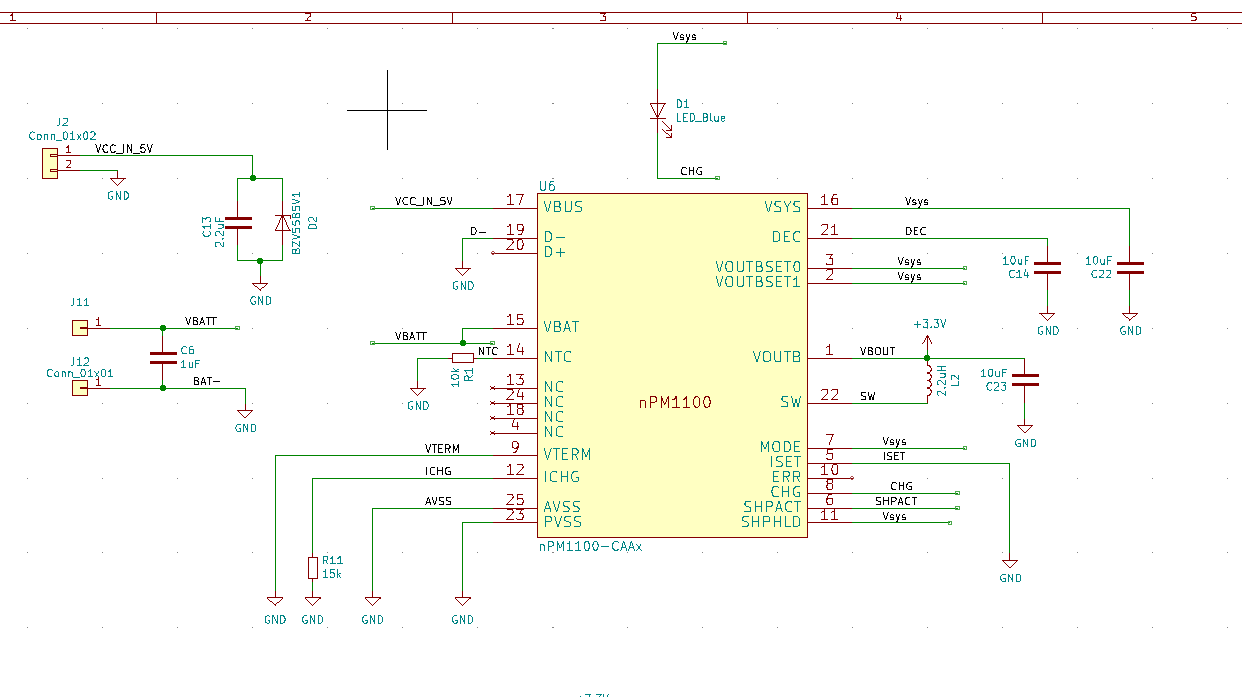This screenshot has width=1242, height=697.
Task: Select the Vsys label on the MODE pin wire
Action: 894,442
